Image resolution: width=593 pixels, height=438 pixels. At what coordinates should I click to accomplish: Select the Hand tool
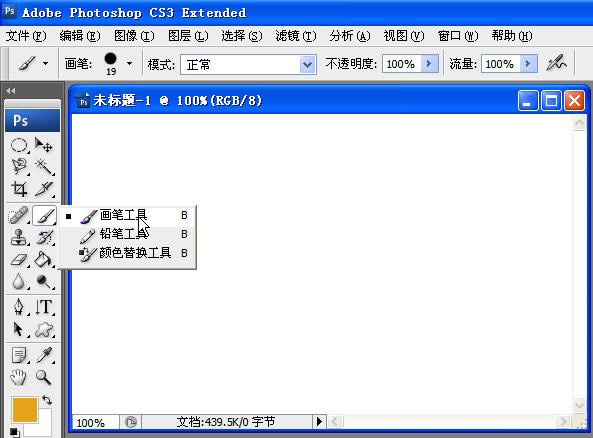click(x=19, y=377)
